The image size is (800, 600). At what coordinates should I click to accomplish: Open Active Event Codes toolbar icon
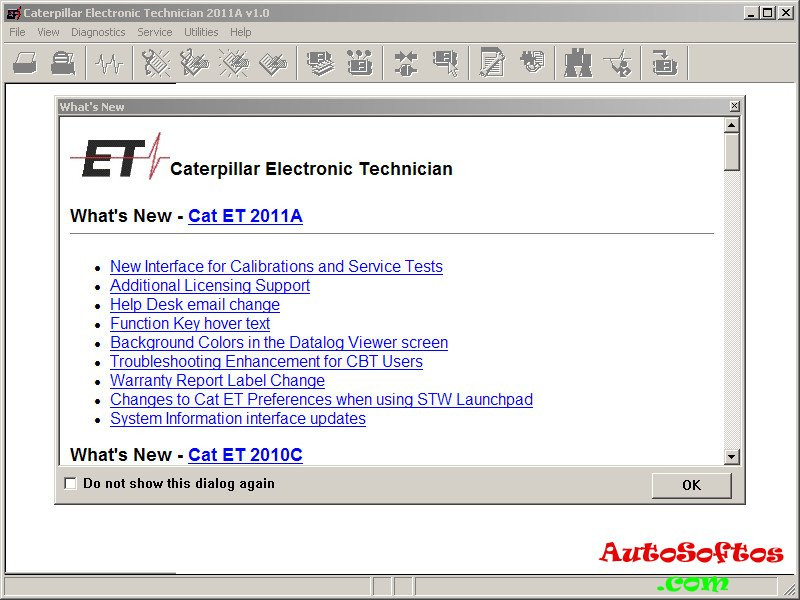point(234,63)
